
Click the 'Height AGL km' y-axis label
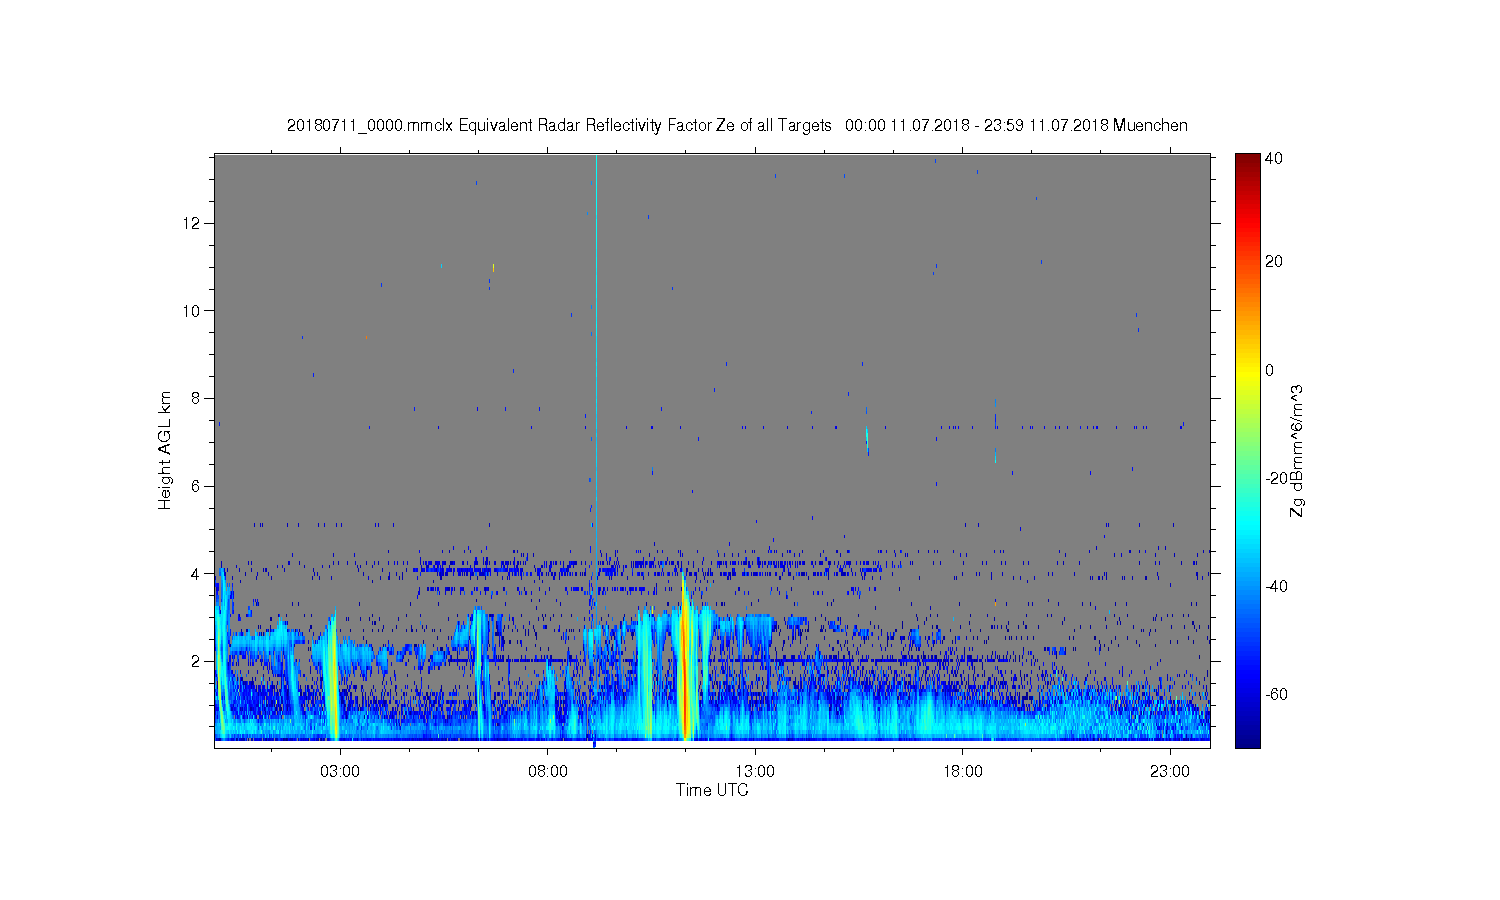click(x=164, y=450)
